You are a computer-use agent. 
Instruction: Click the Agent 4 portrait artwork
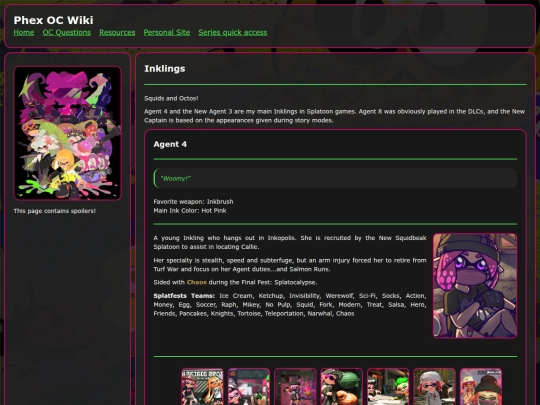coord(475,286)
